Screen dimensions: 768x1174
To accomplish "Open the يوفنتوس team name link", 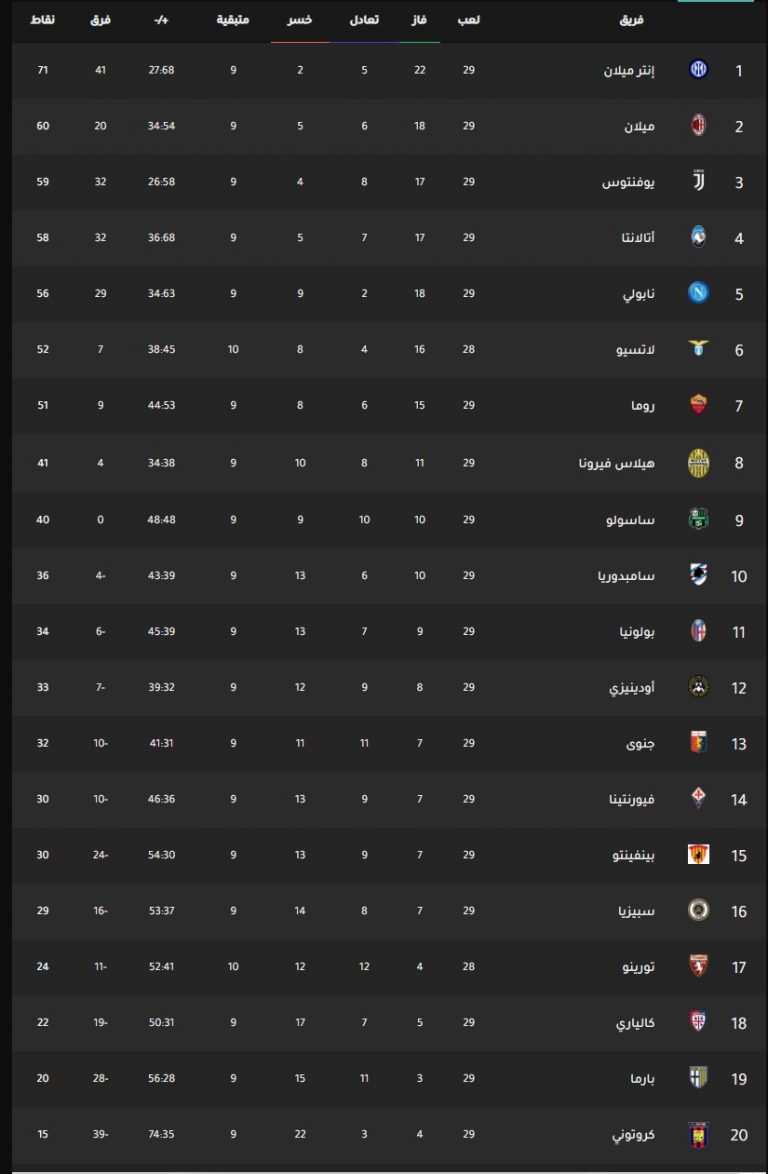I will [629, 182].
